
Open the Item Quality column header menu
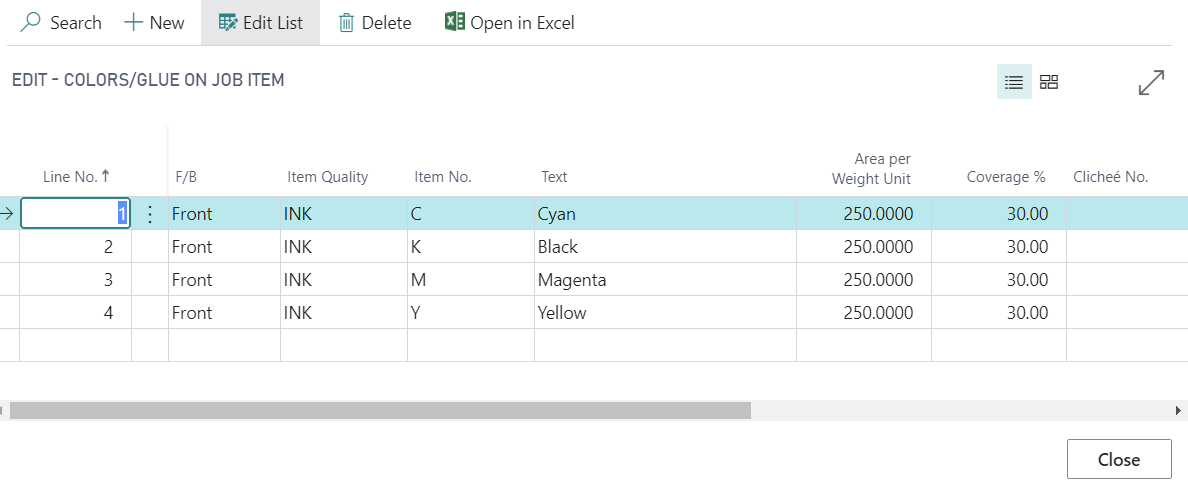pos(327,177)
